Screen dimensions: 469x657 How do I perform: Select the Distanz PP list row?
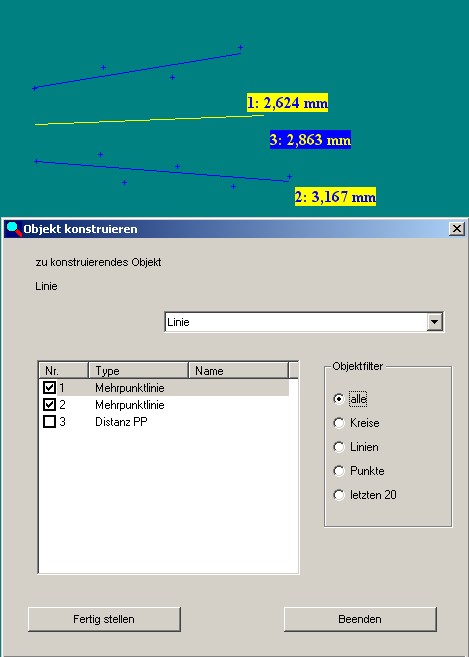[164, 422]
